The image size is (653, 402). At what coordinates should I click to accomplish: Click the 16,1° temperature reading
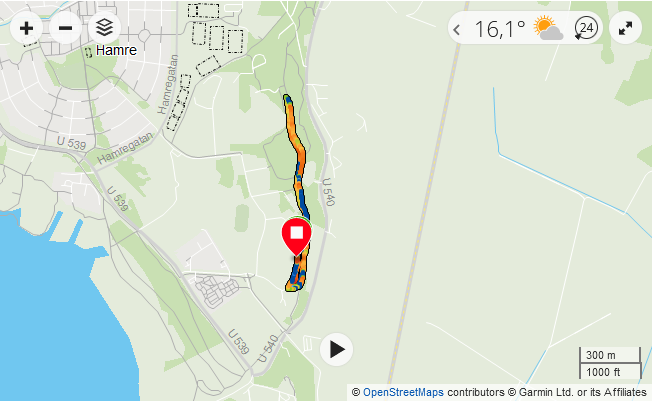[x=499, y=29]
